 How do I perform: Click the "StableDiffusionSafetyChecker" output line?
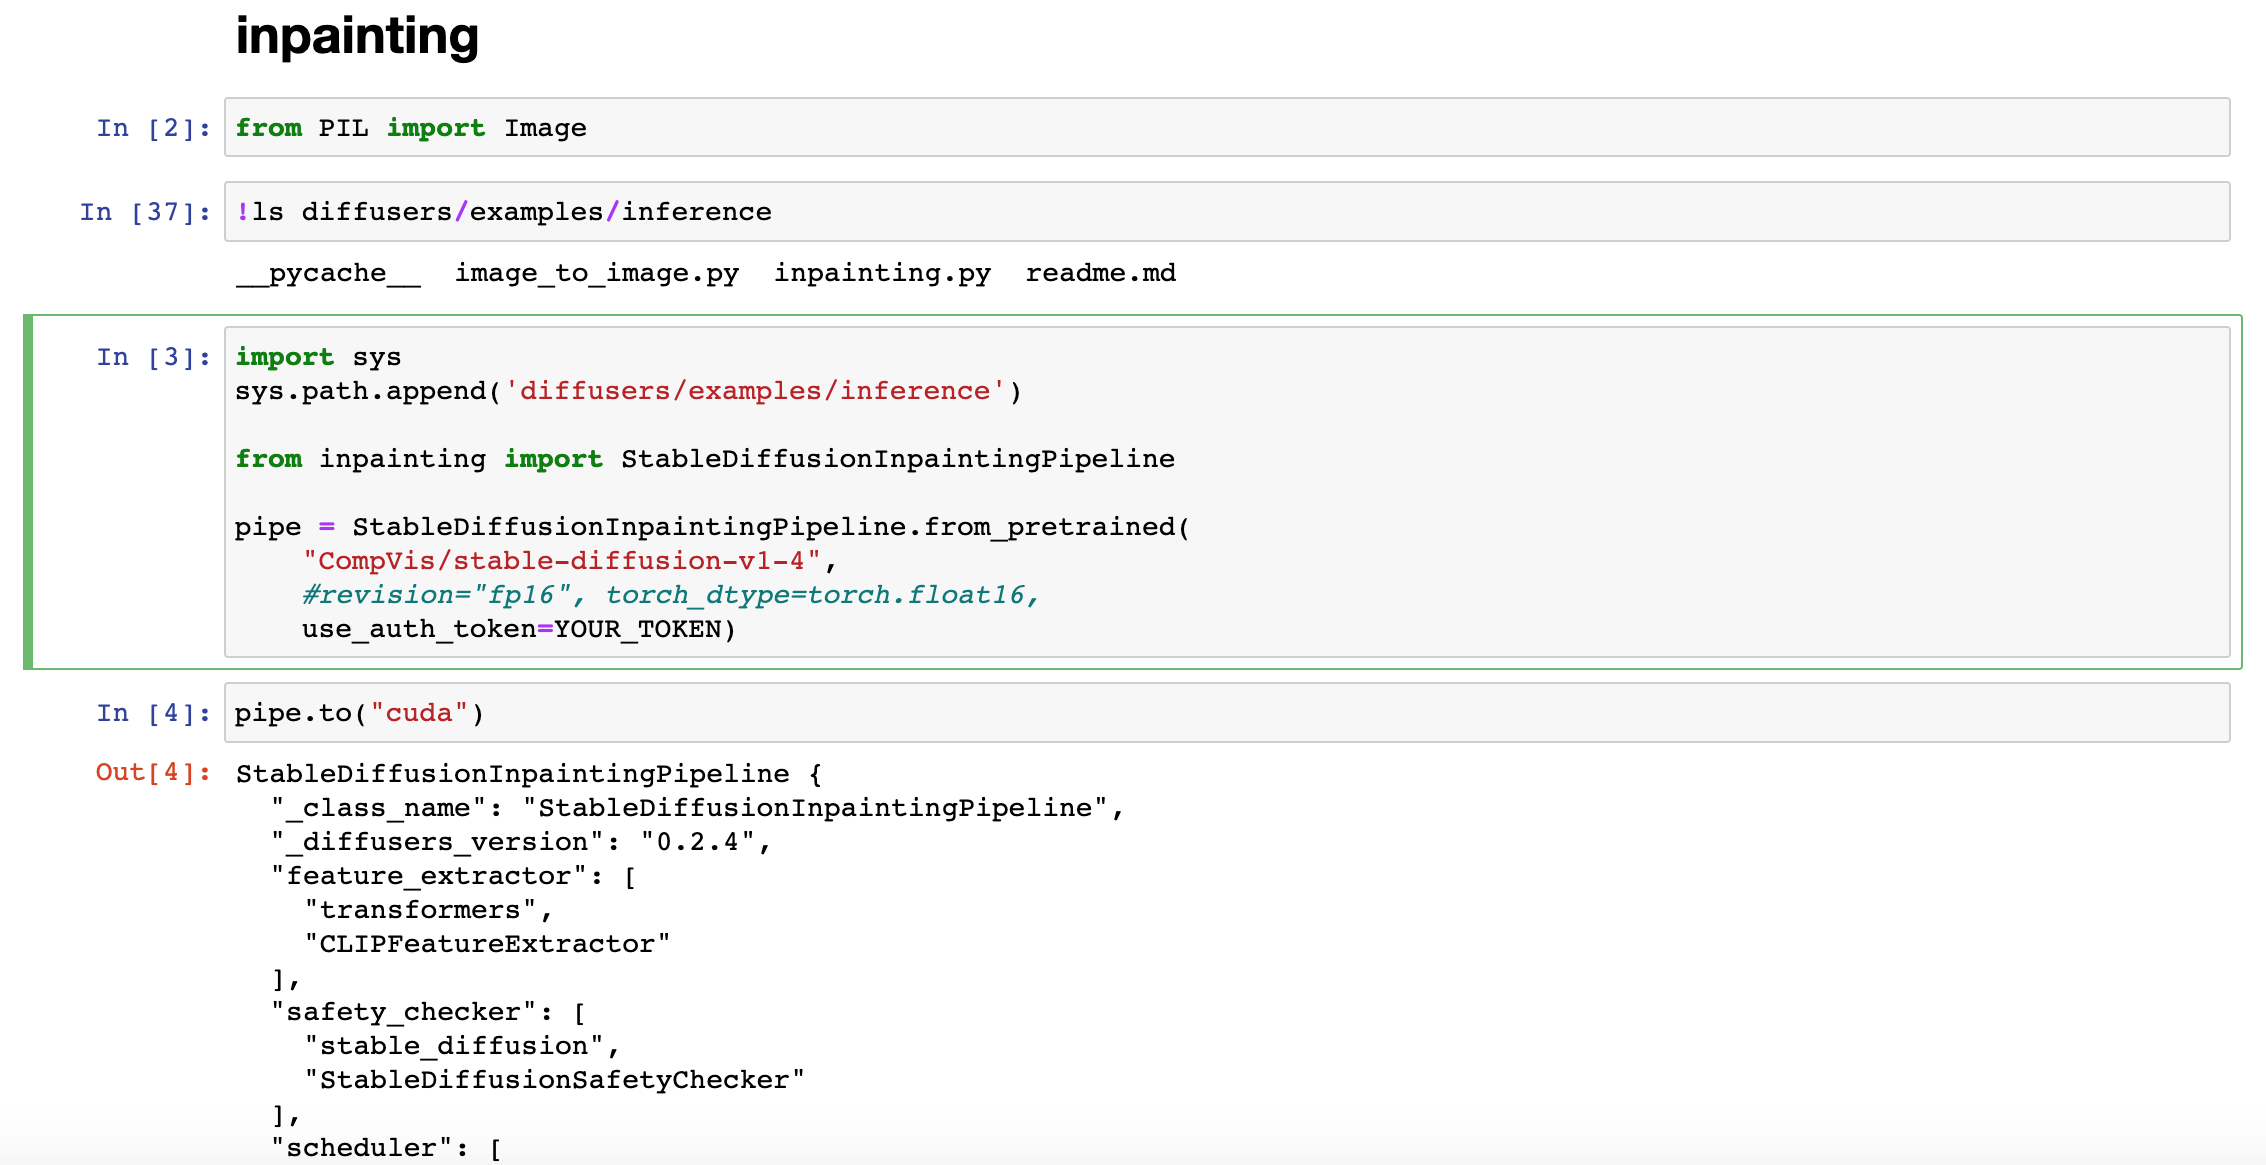click(555, 1080)
